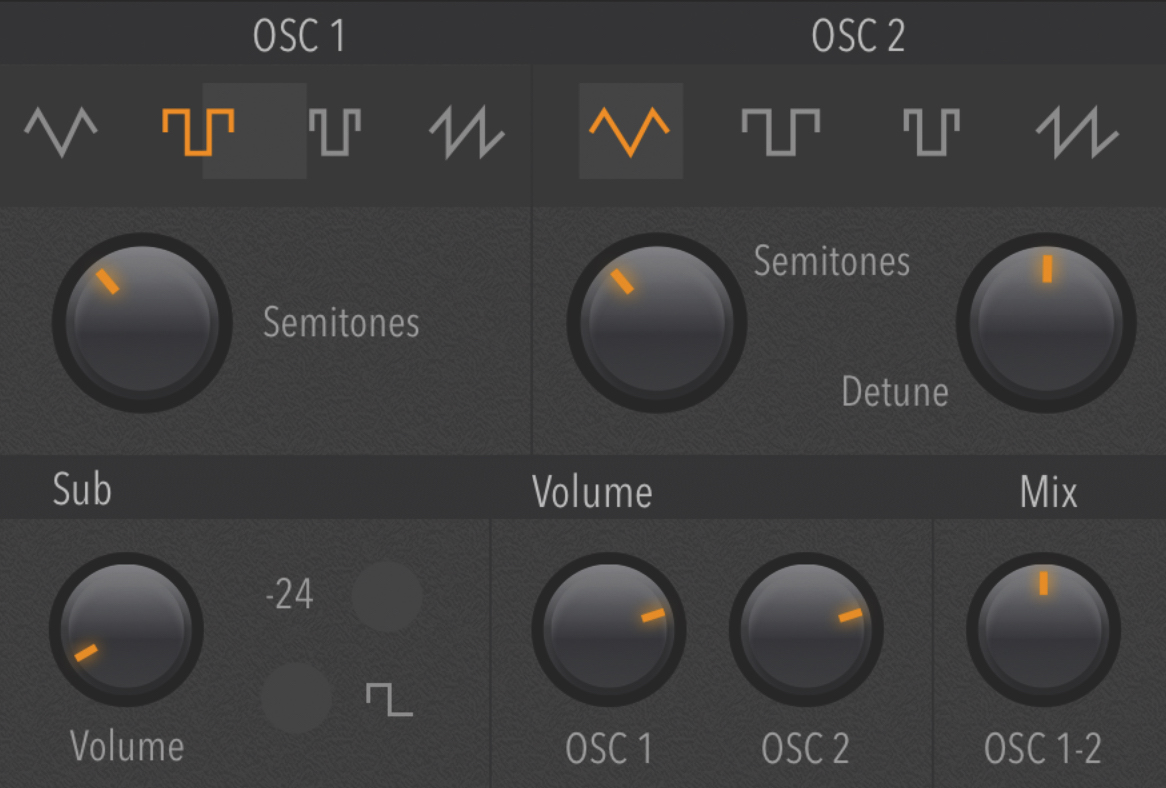Select narrow pulse waveform for OSC 2
The image size is (1166, 788).
point(931,132)
